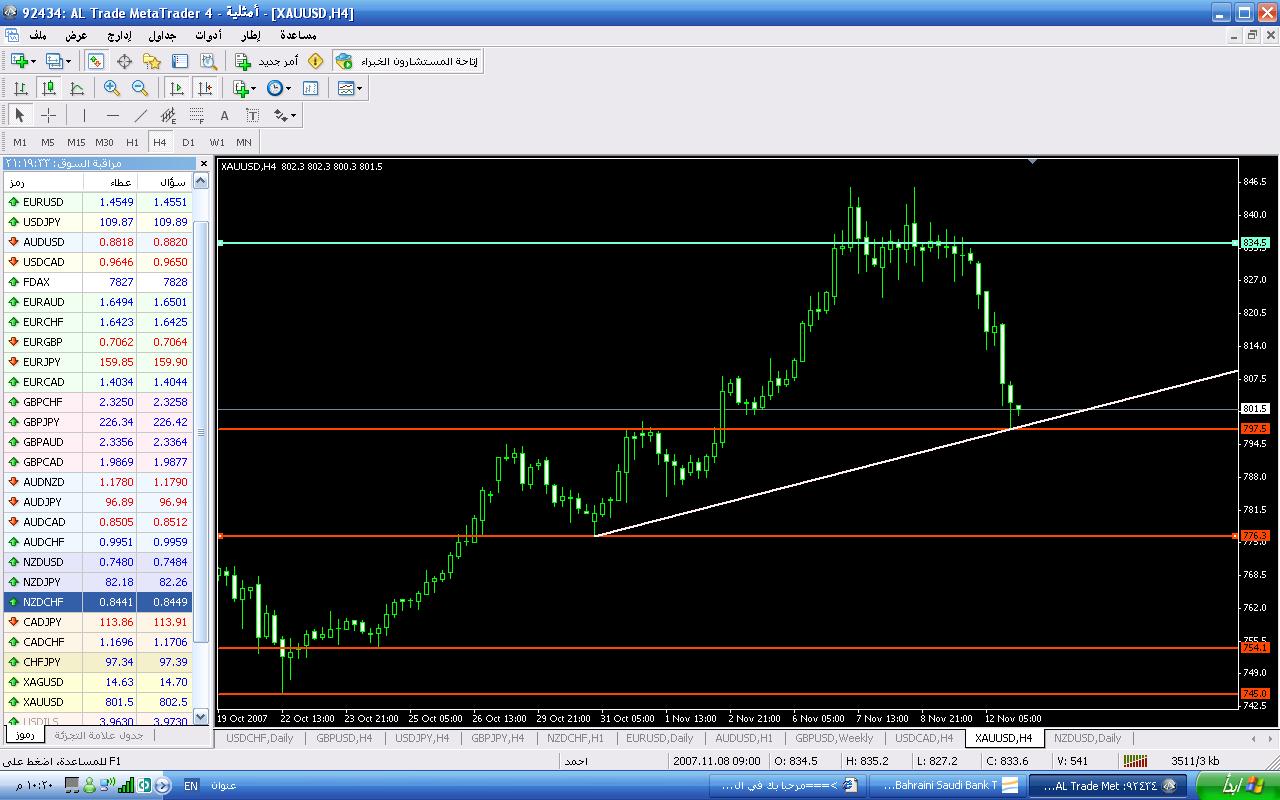This screenshot has height=800, width=1280.
Task: Switch chart to candlestick mode
Action: click(48, 88)
